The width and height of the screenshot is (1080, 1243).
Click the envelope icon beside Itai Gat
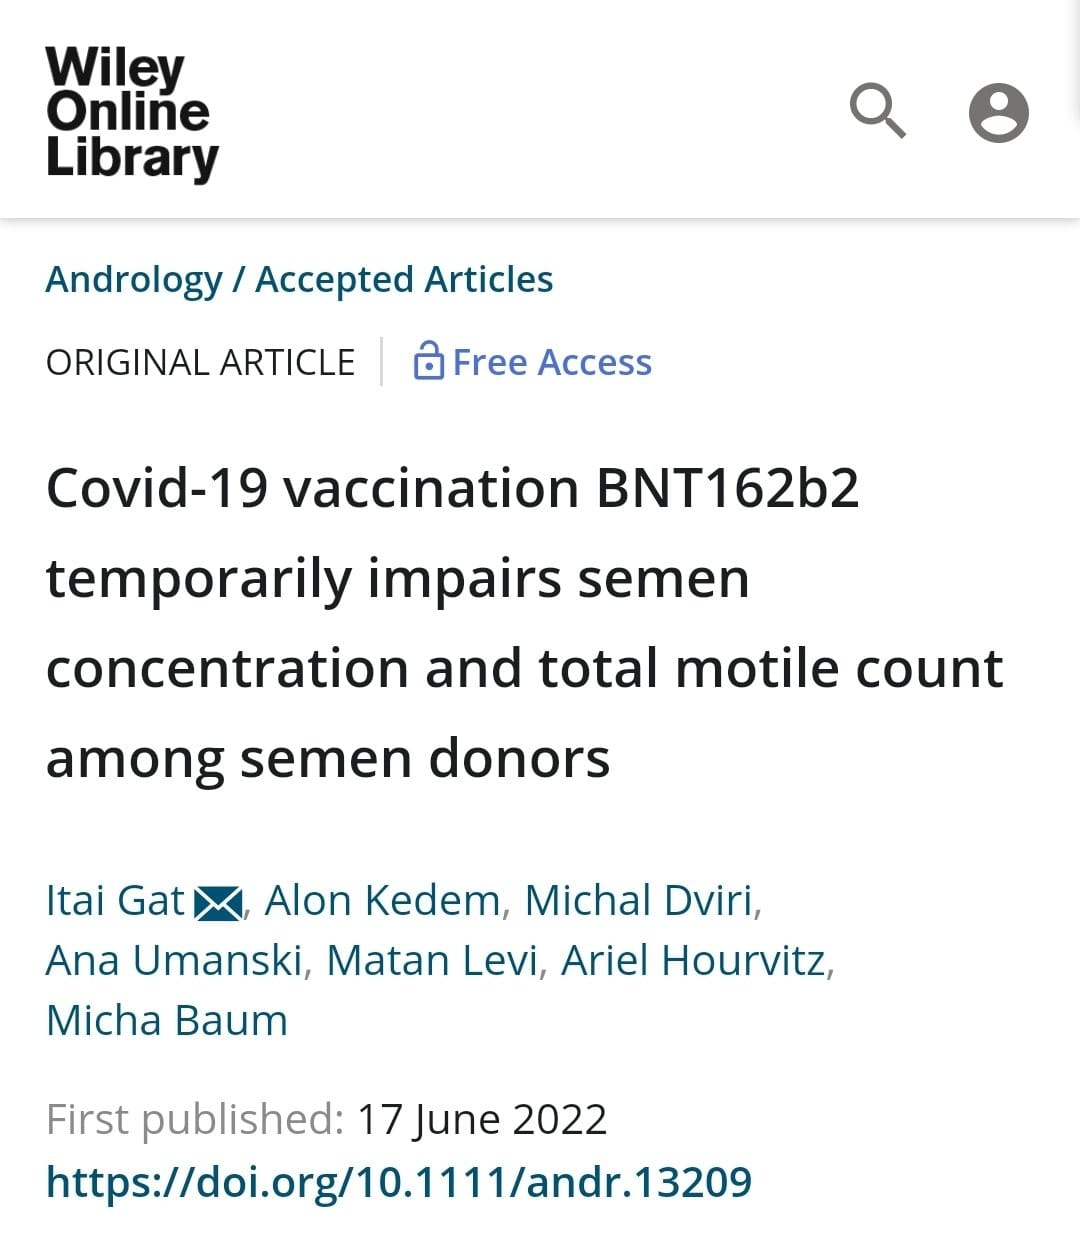click(x=217, y=903)
